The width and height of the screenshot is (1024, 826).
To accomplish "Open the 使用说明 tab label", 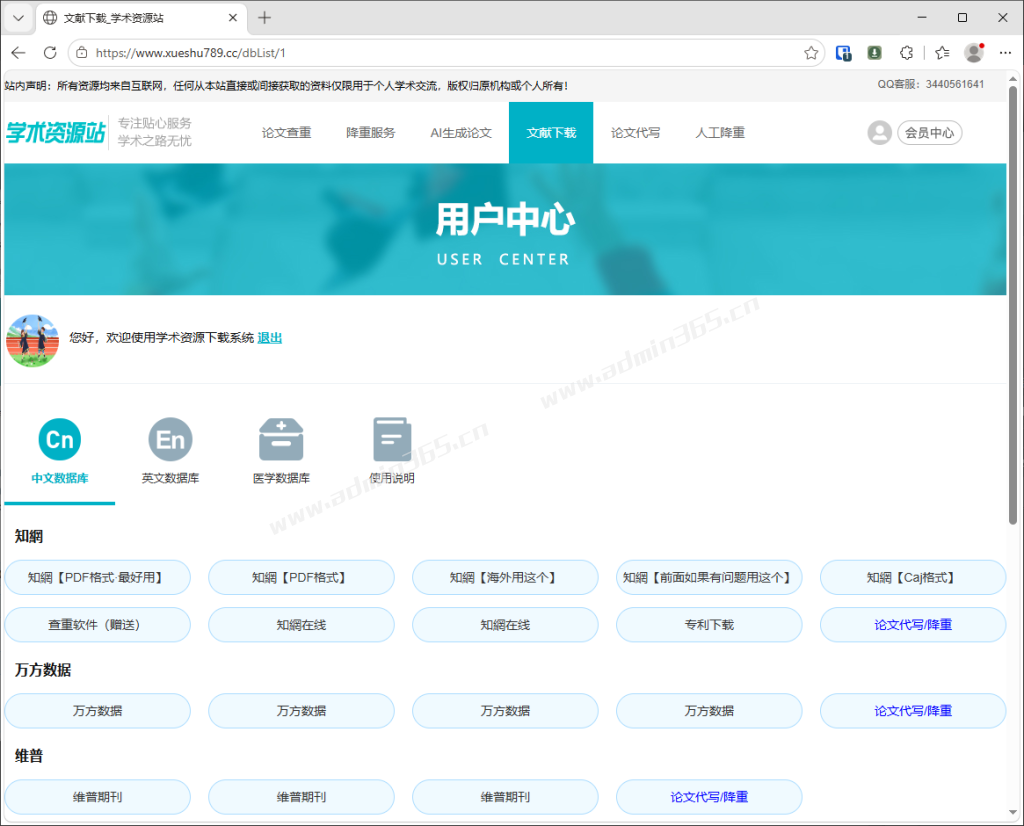I will point(392,478).
